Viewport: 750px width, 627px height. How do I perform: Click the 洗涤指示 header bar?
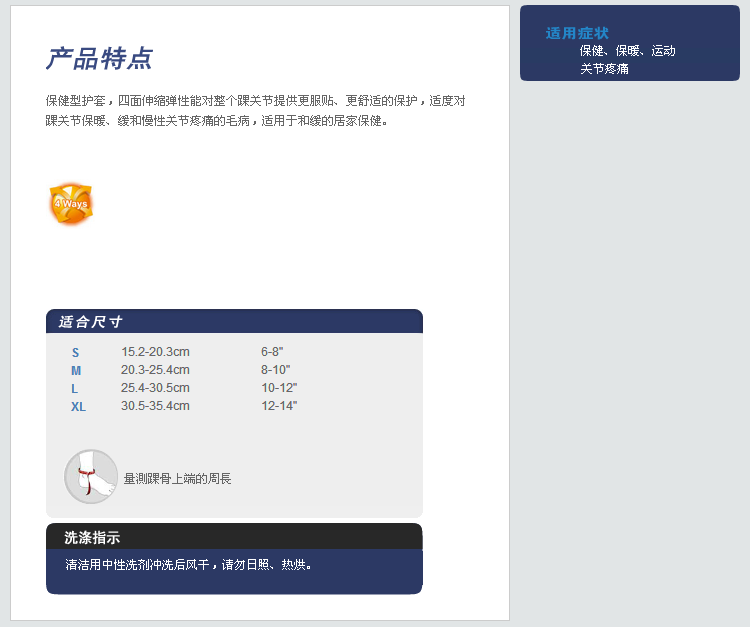[x=234, y=537]
